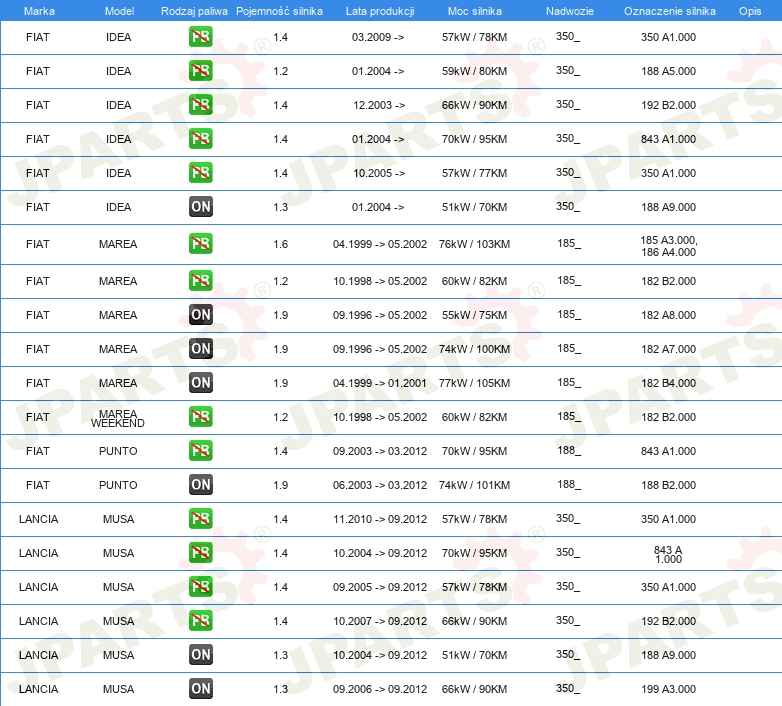Select production dates 11.2010 -> 09.2012
The image size is (782, 706).
point(380,519)
